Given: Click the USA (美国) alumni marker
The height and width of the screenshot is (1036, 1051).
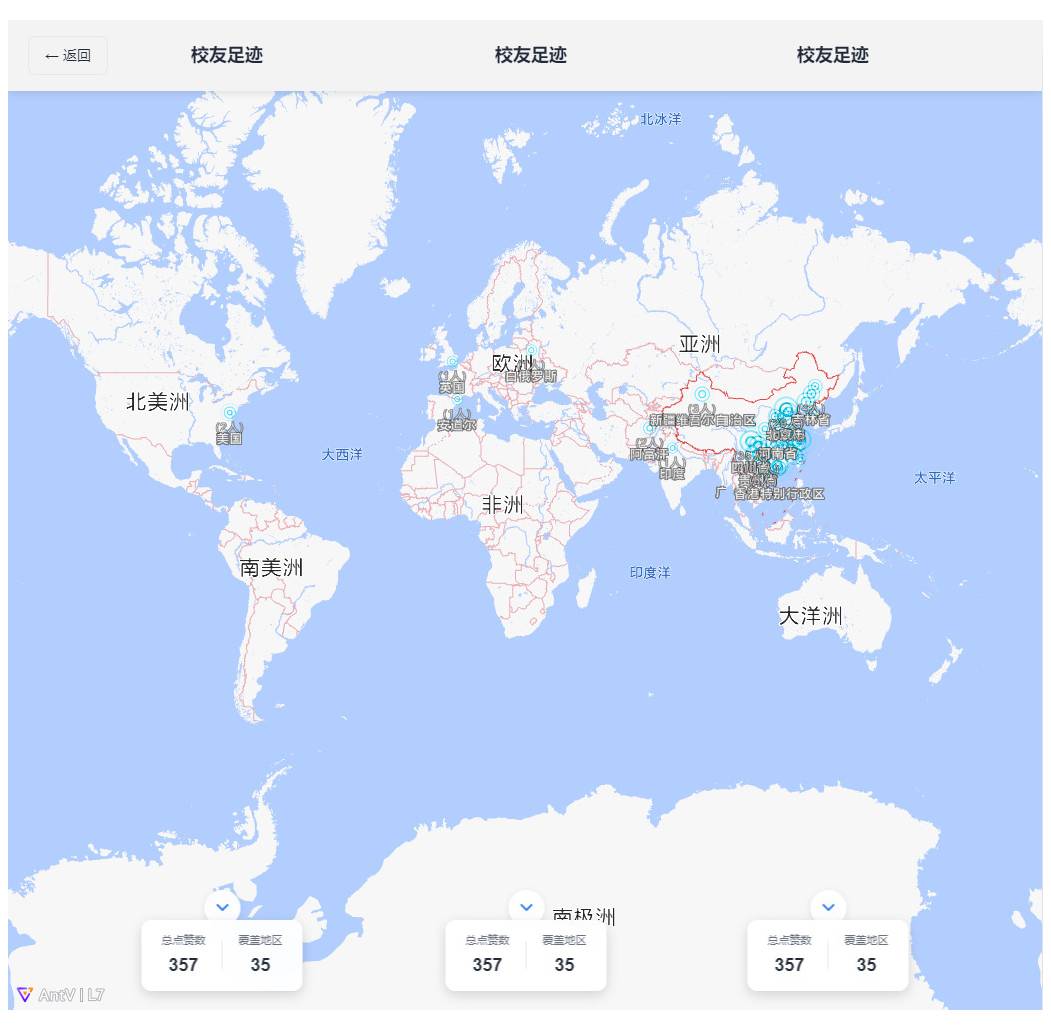Looking at the screenshot, I should tap(230, 412).
